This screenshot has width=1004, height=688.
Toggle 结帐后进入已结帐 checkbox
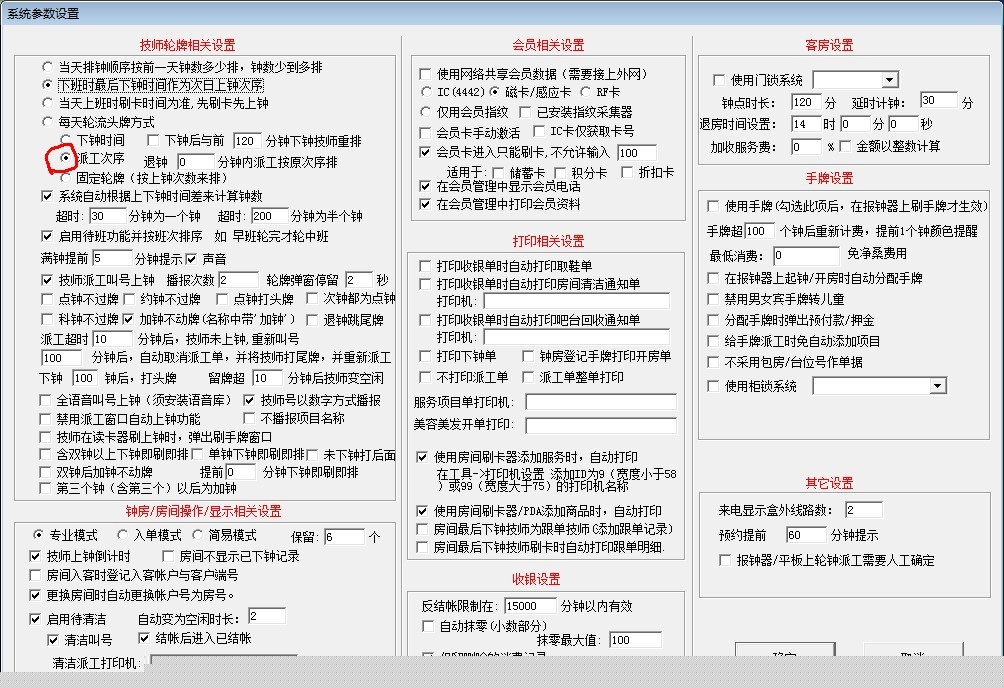(144, 638)
